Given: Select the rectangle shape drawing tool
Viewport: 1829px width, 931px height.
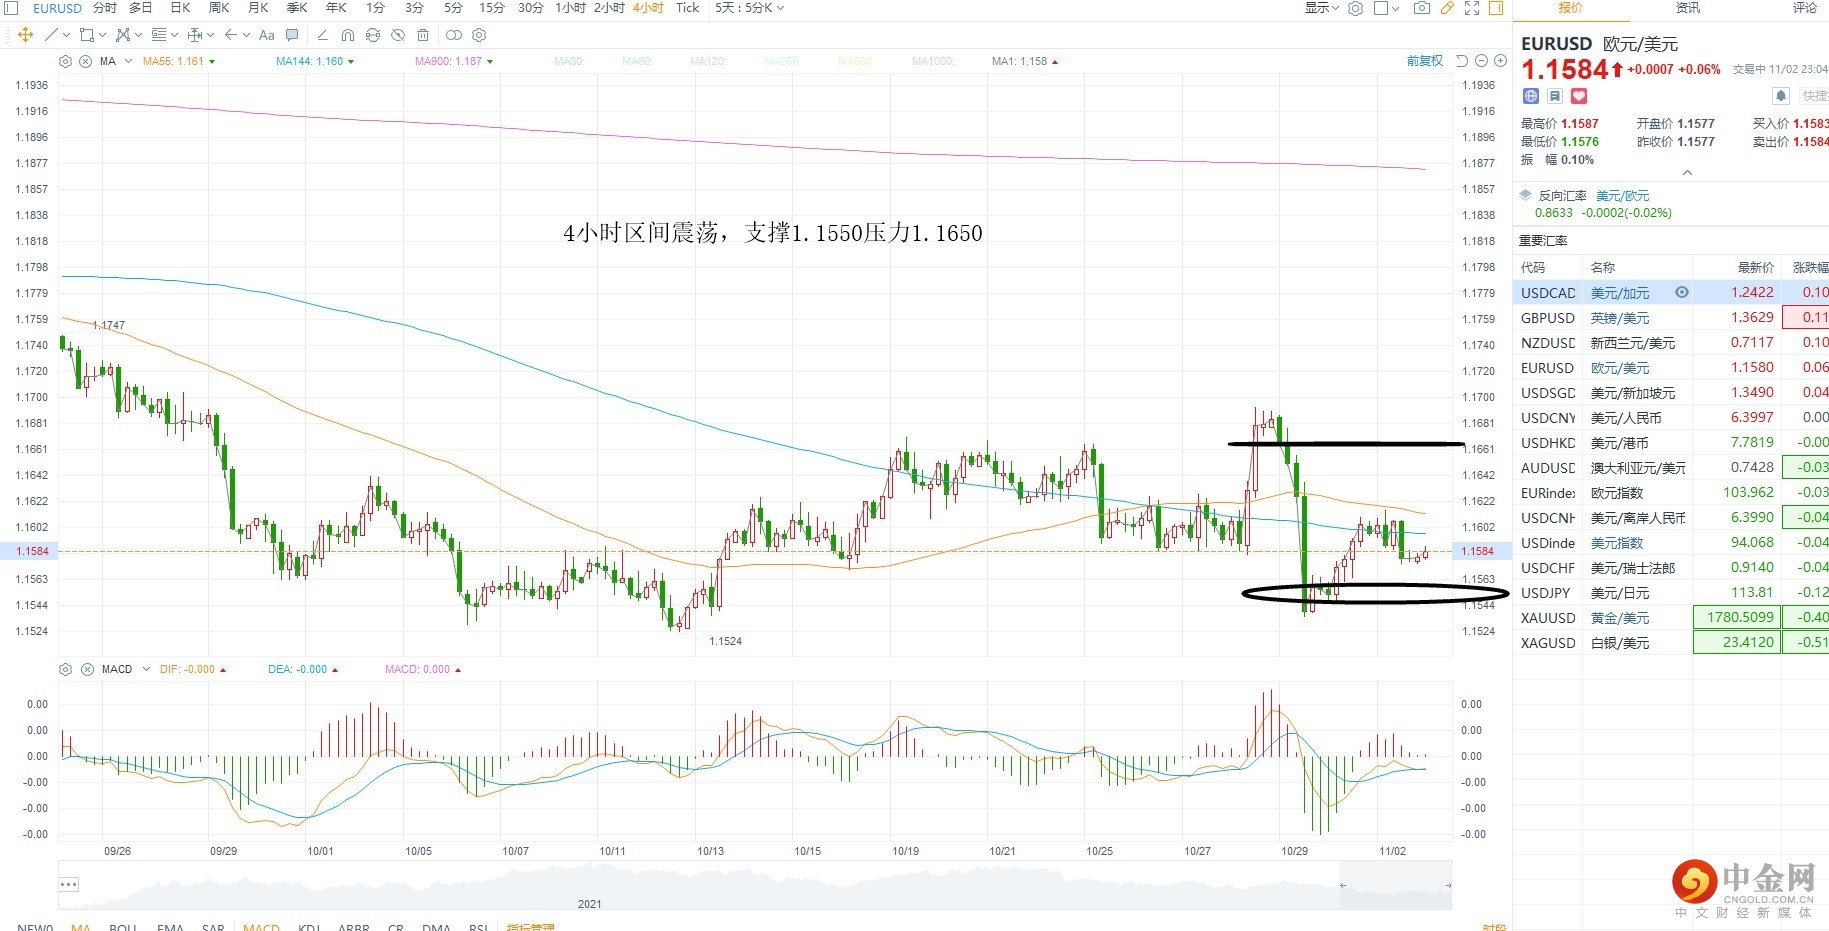Looking at the screenshot, I should (x=87, y=35).
